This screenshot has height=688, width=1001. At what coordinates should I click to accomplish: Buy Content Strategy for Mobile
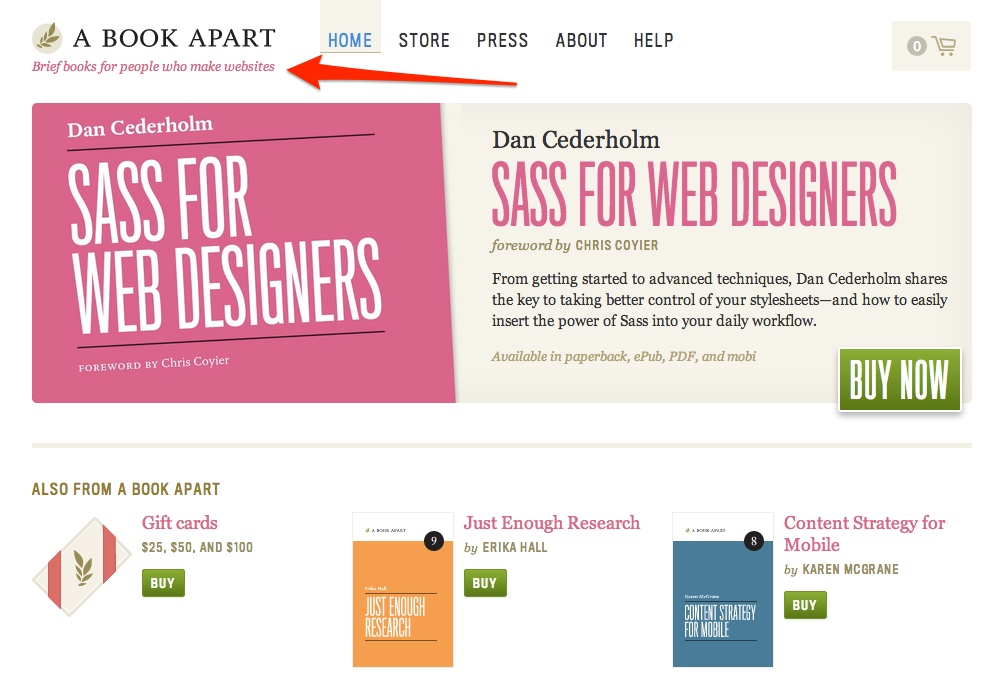tap(805, 605)
